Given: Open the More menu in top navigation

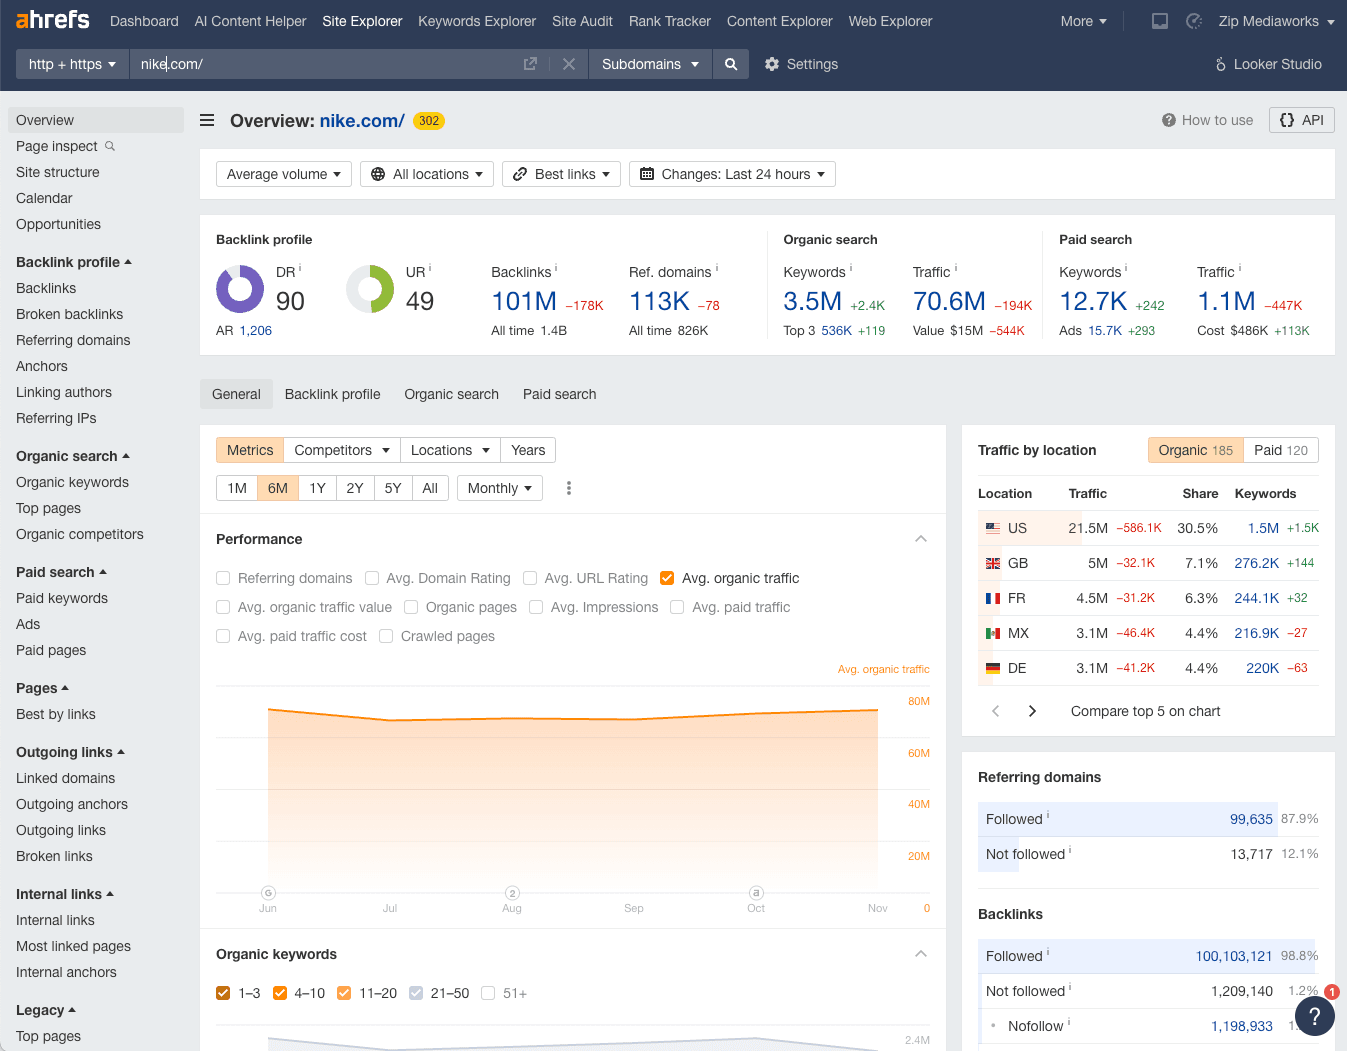Looking at the screenshot, I should [1084, 21].
